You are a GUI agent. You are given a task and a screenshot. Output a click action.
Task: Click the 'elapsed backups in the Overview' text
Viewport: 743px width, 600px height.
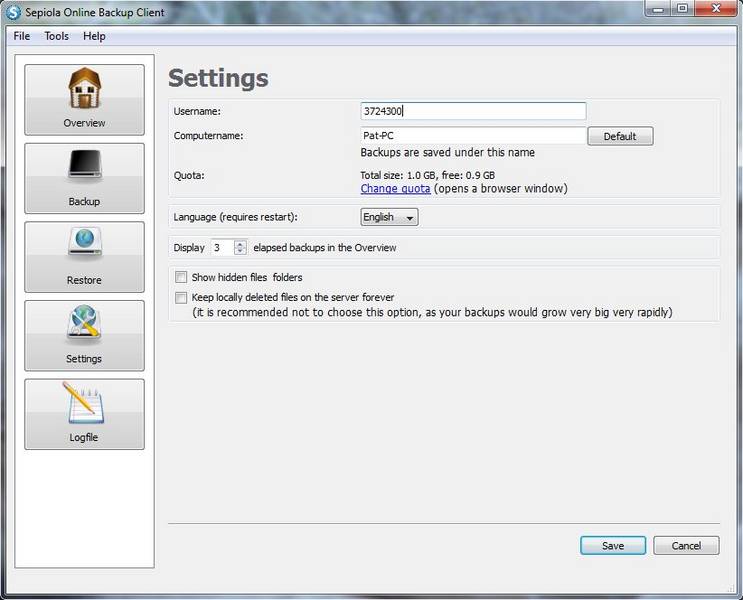pos(325,247)
